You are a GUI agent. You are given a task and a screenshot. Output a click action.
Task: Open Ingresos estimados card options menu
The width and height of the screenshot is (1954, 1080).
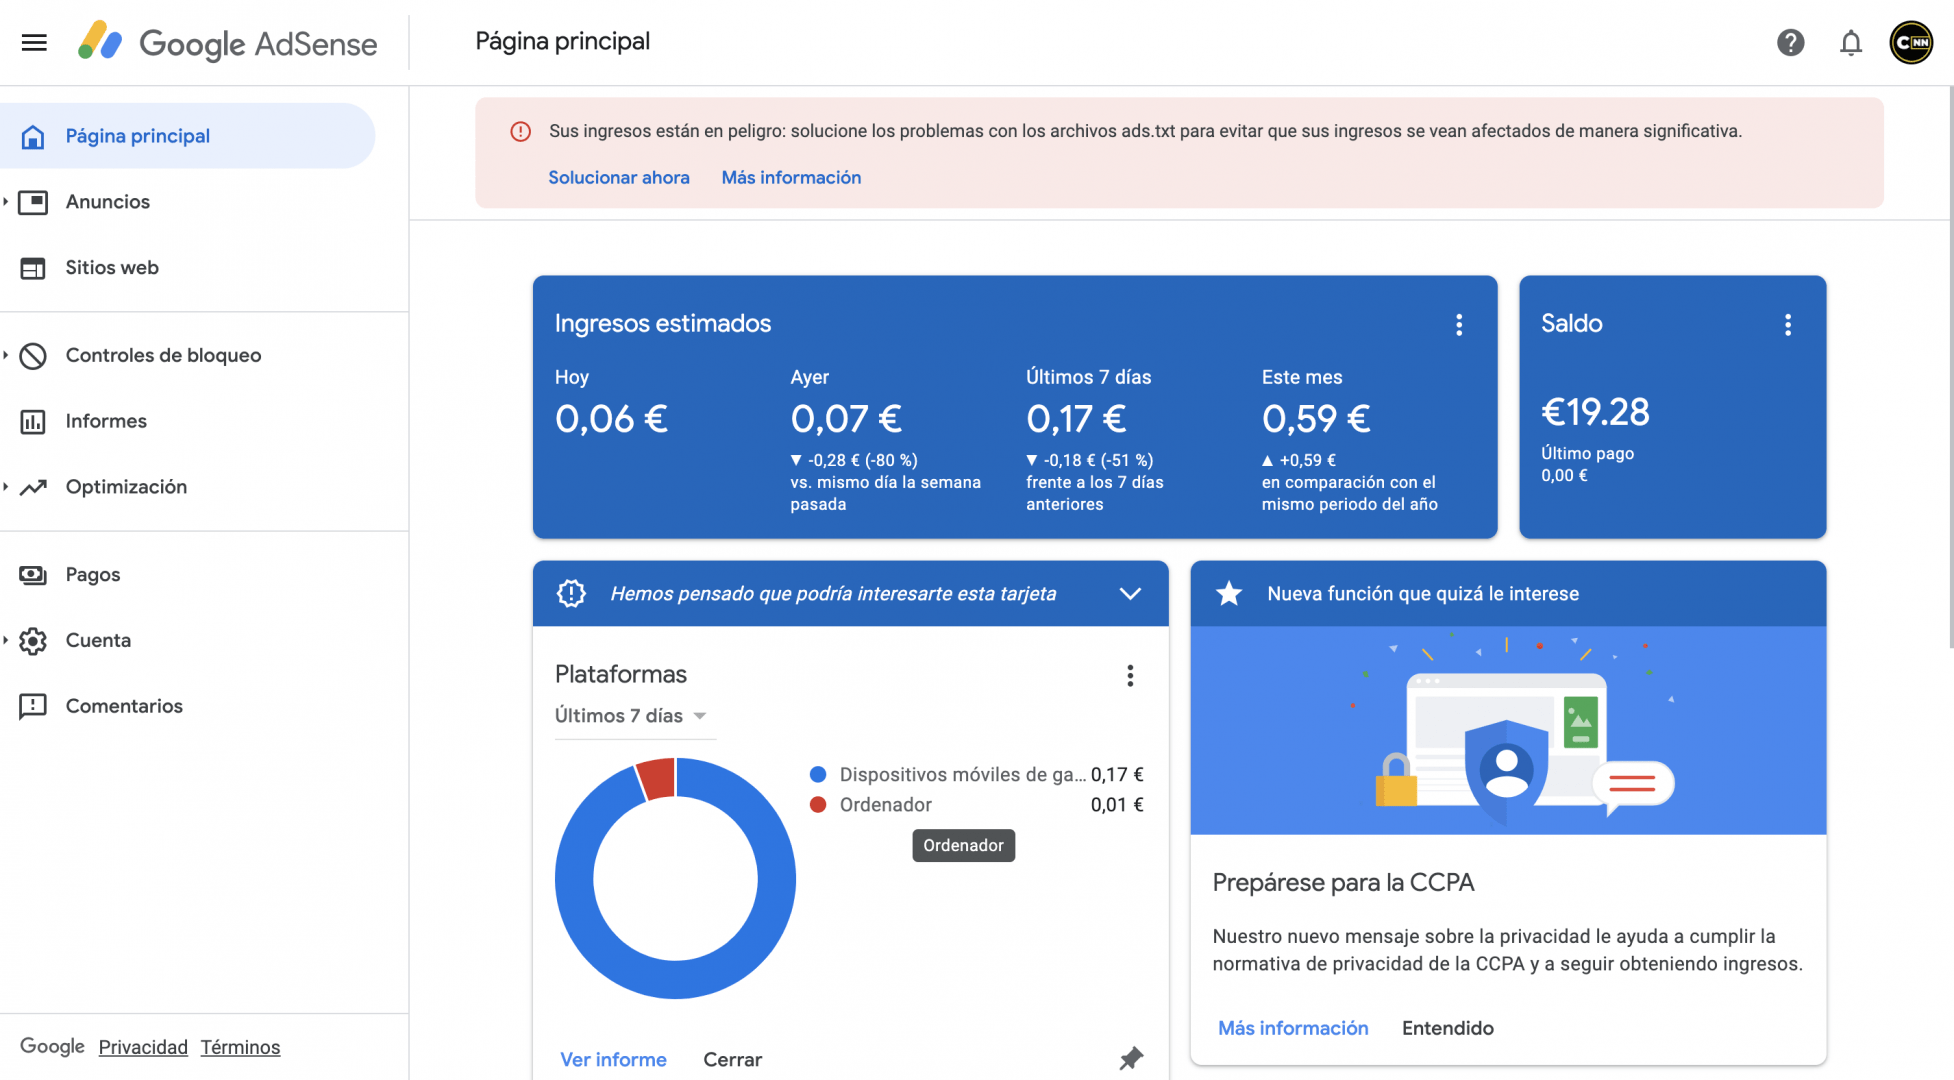(1459, 324)
